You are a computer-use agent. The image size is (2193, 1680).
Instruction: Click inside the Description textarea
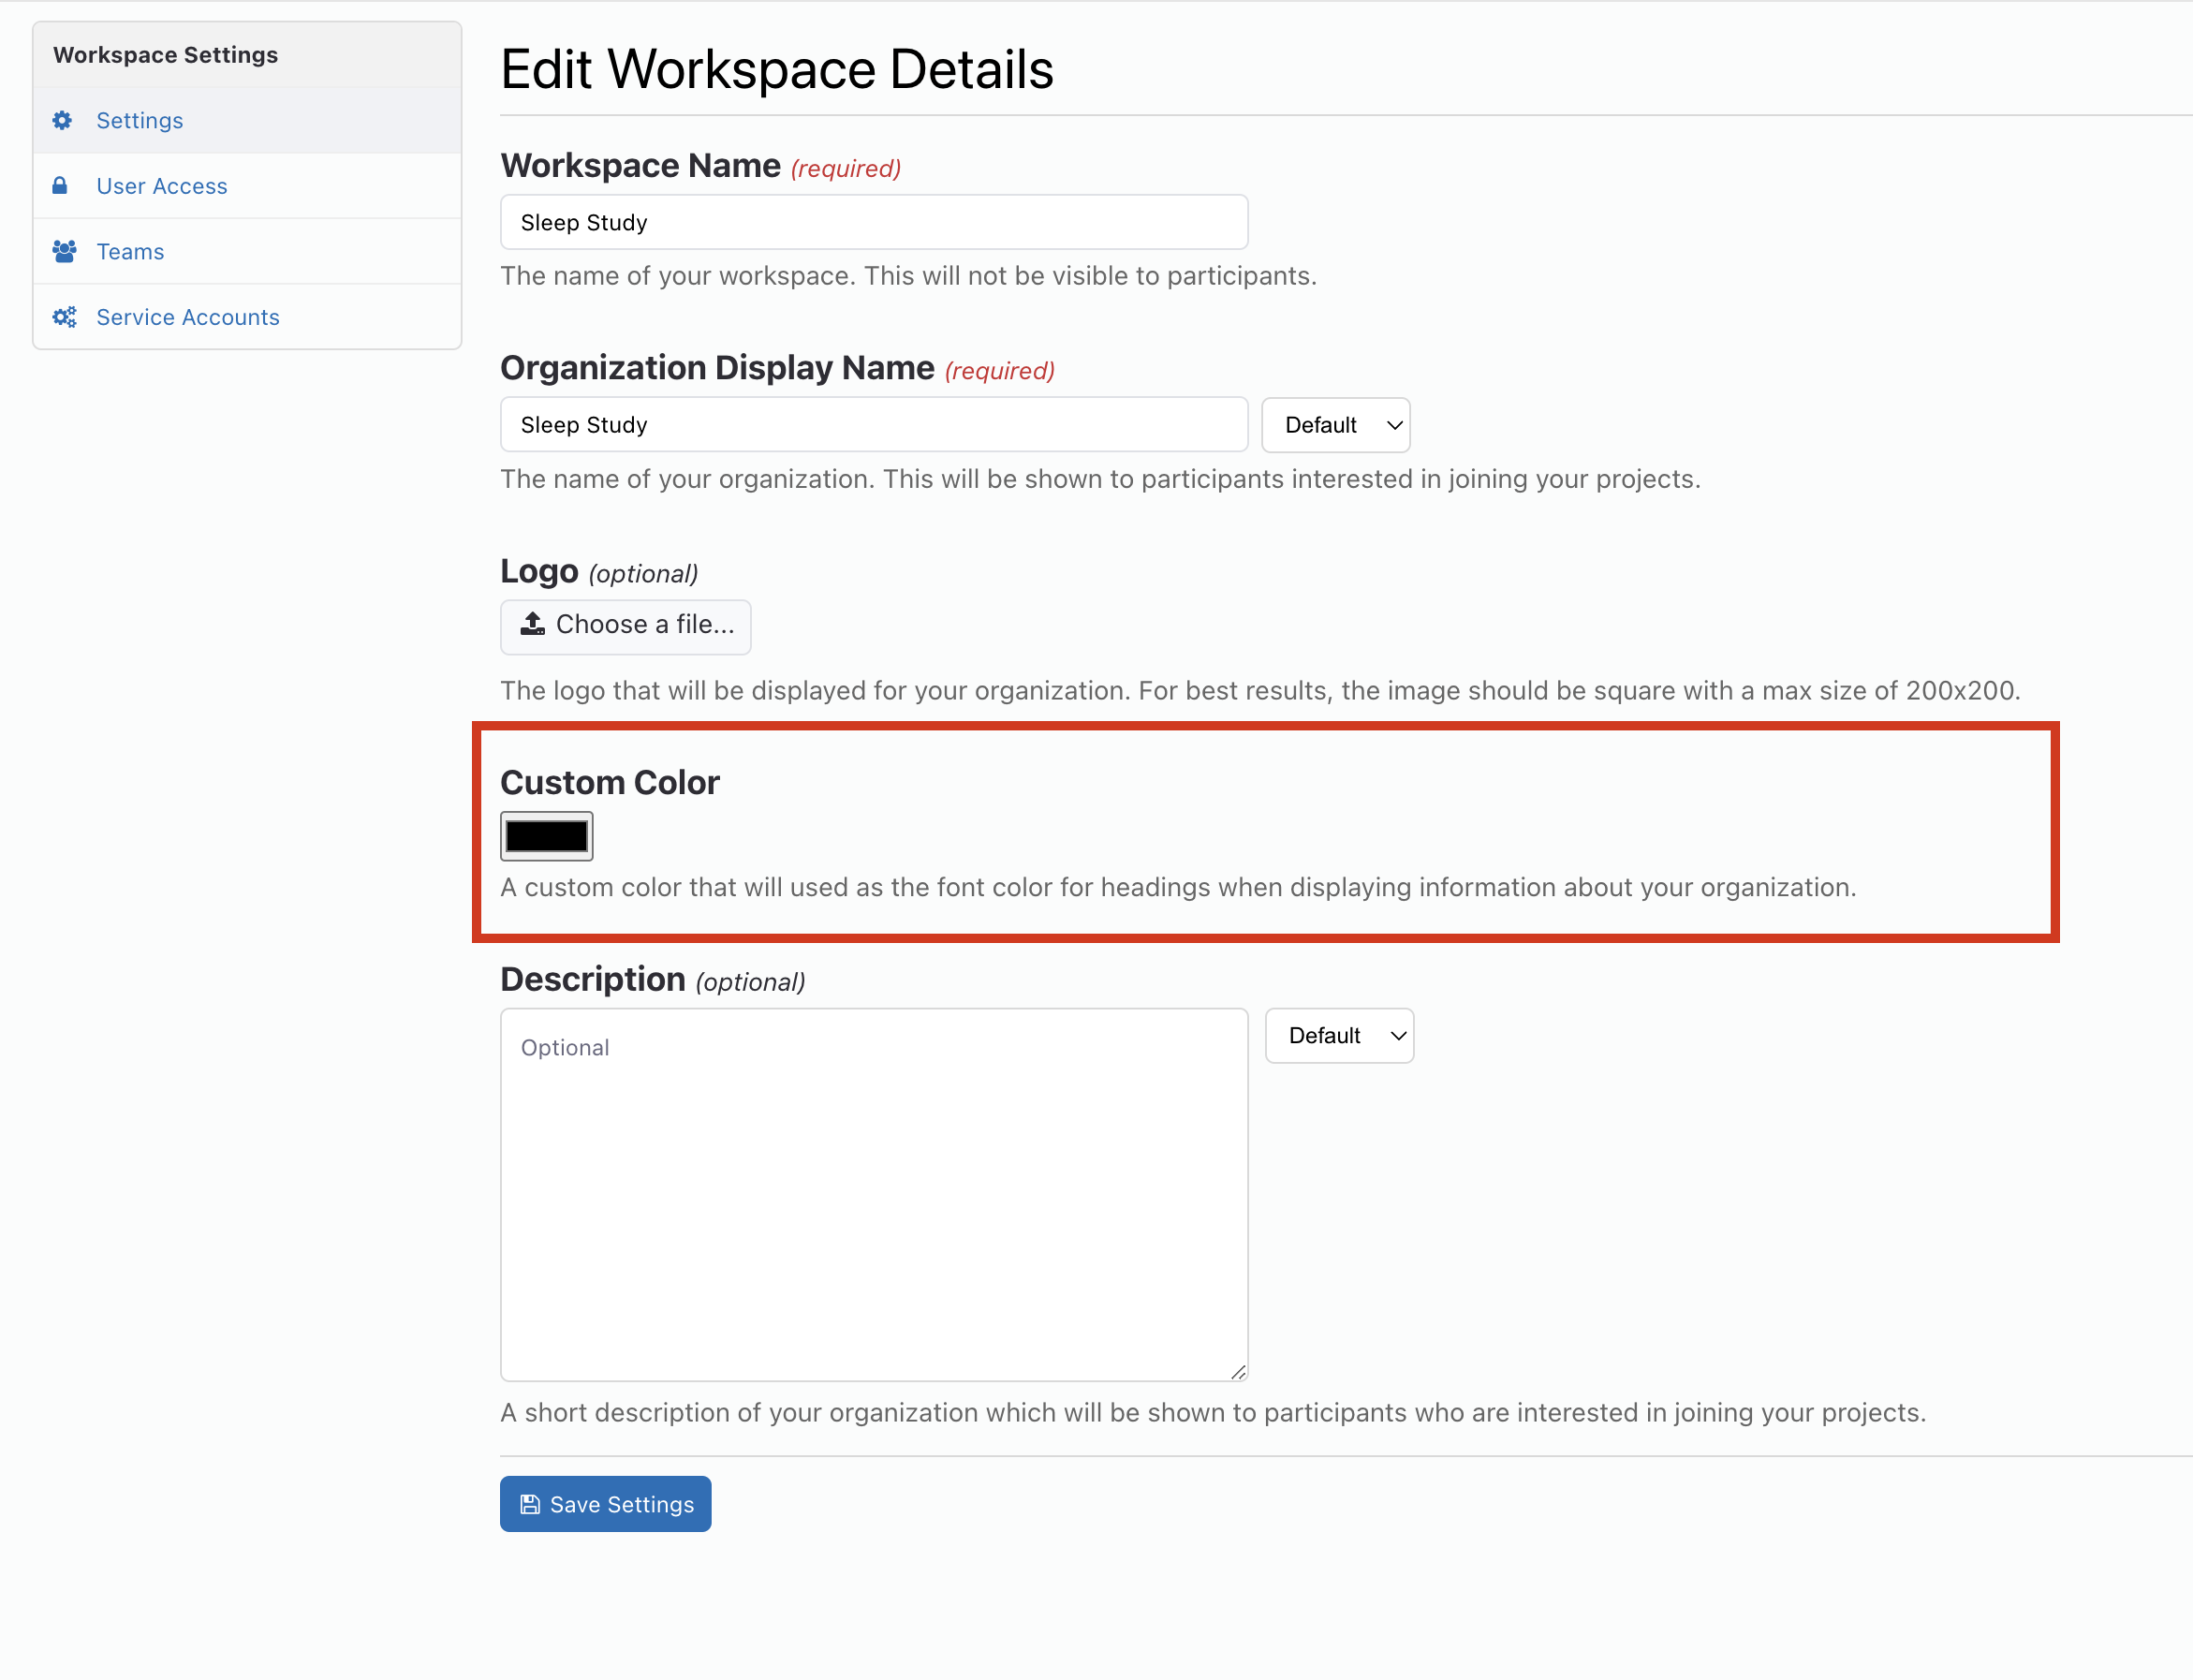[873, 1195]
